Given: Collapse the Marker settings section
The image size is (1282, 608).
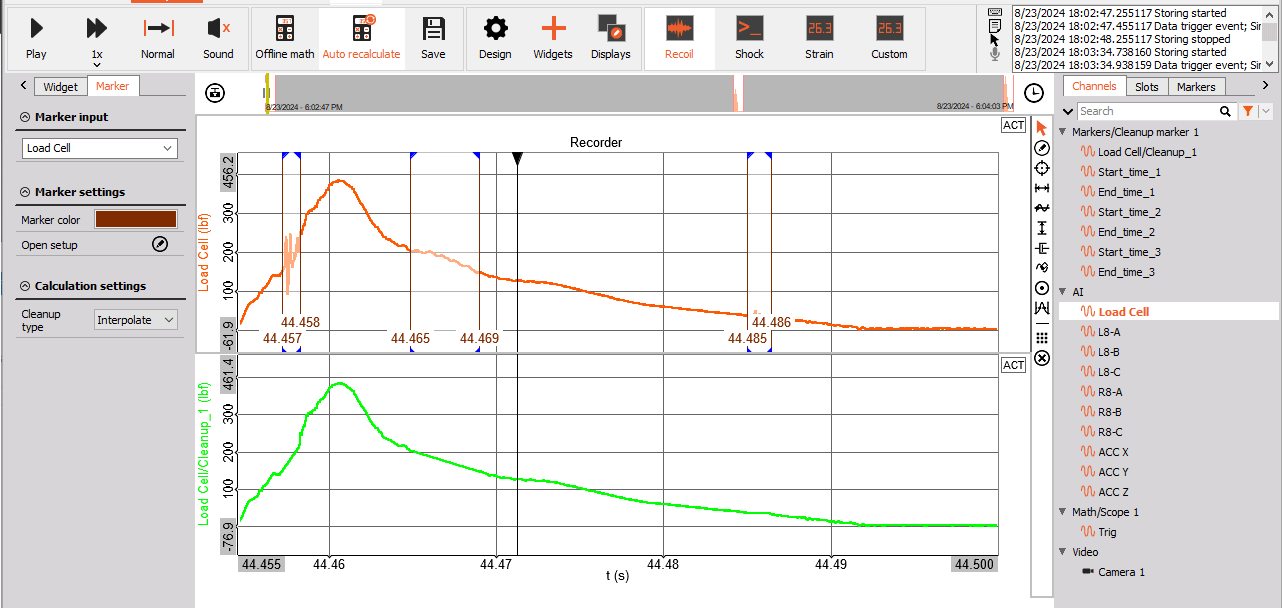Looking at the screenshot, I should [x=24, y=192].
